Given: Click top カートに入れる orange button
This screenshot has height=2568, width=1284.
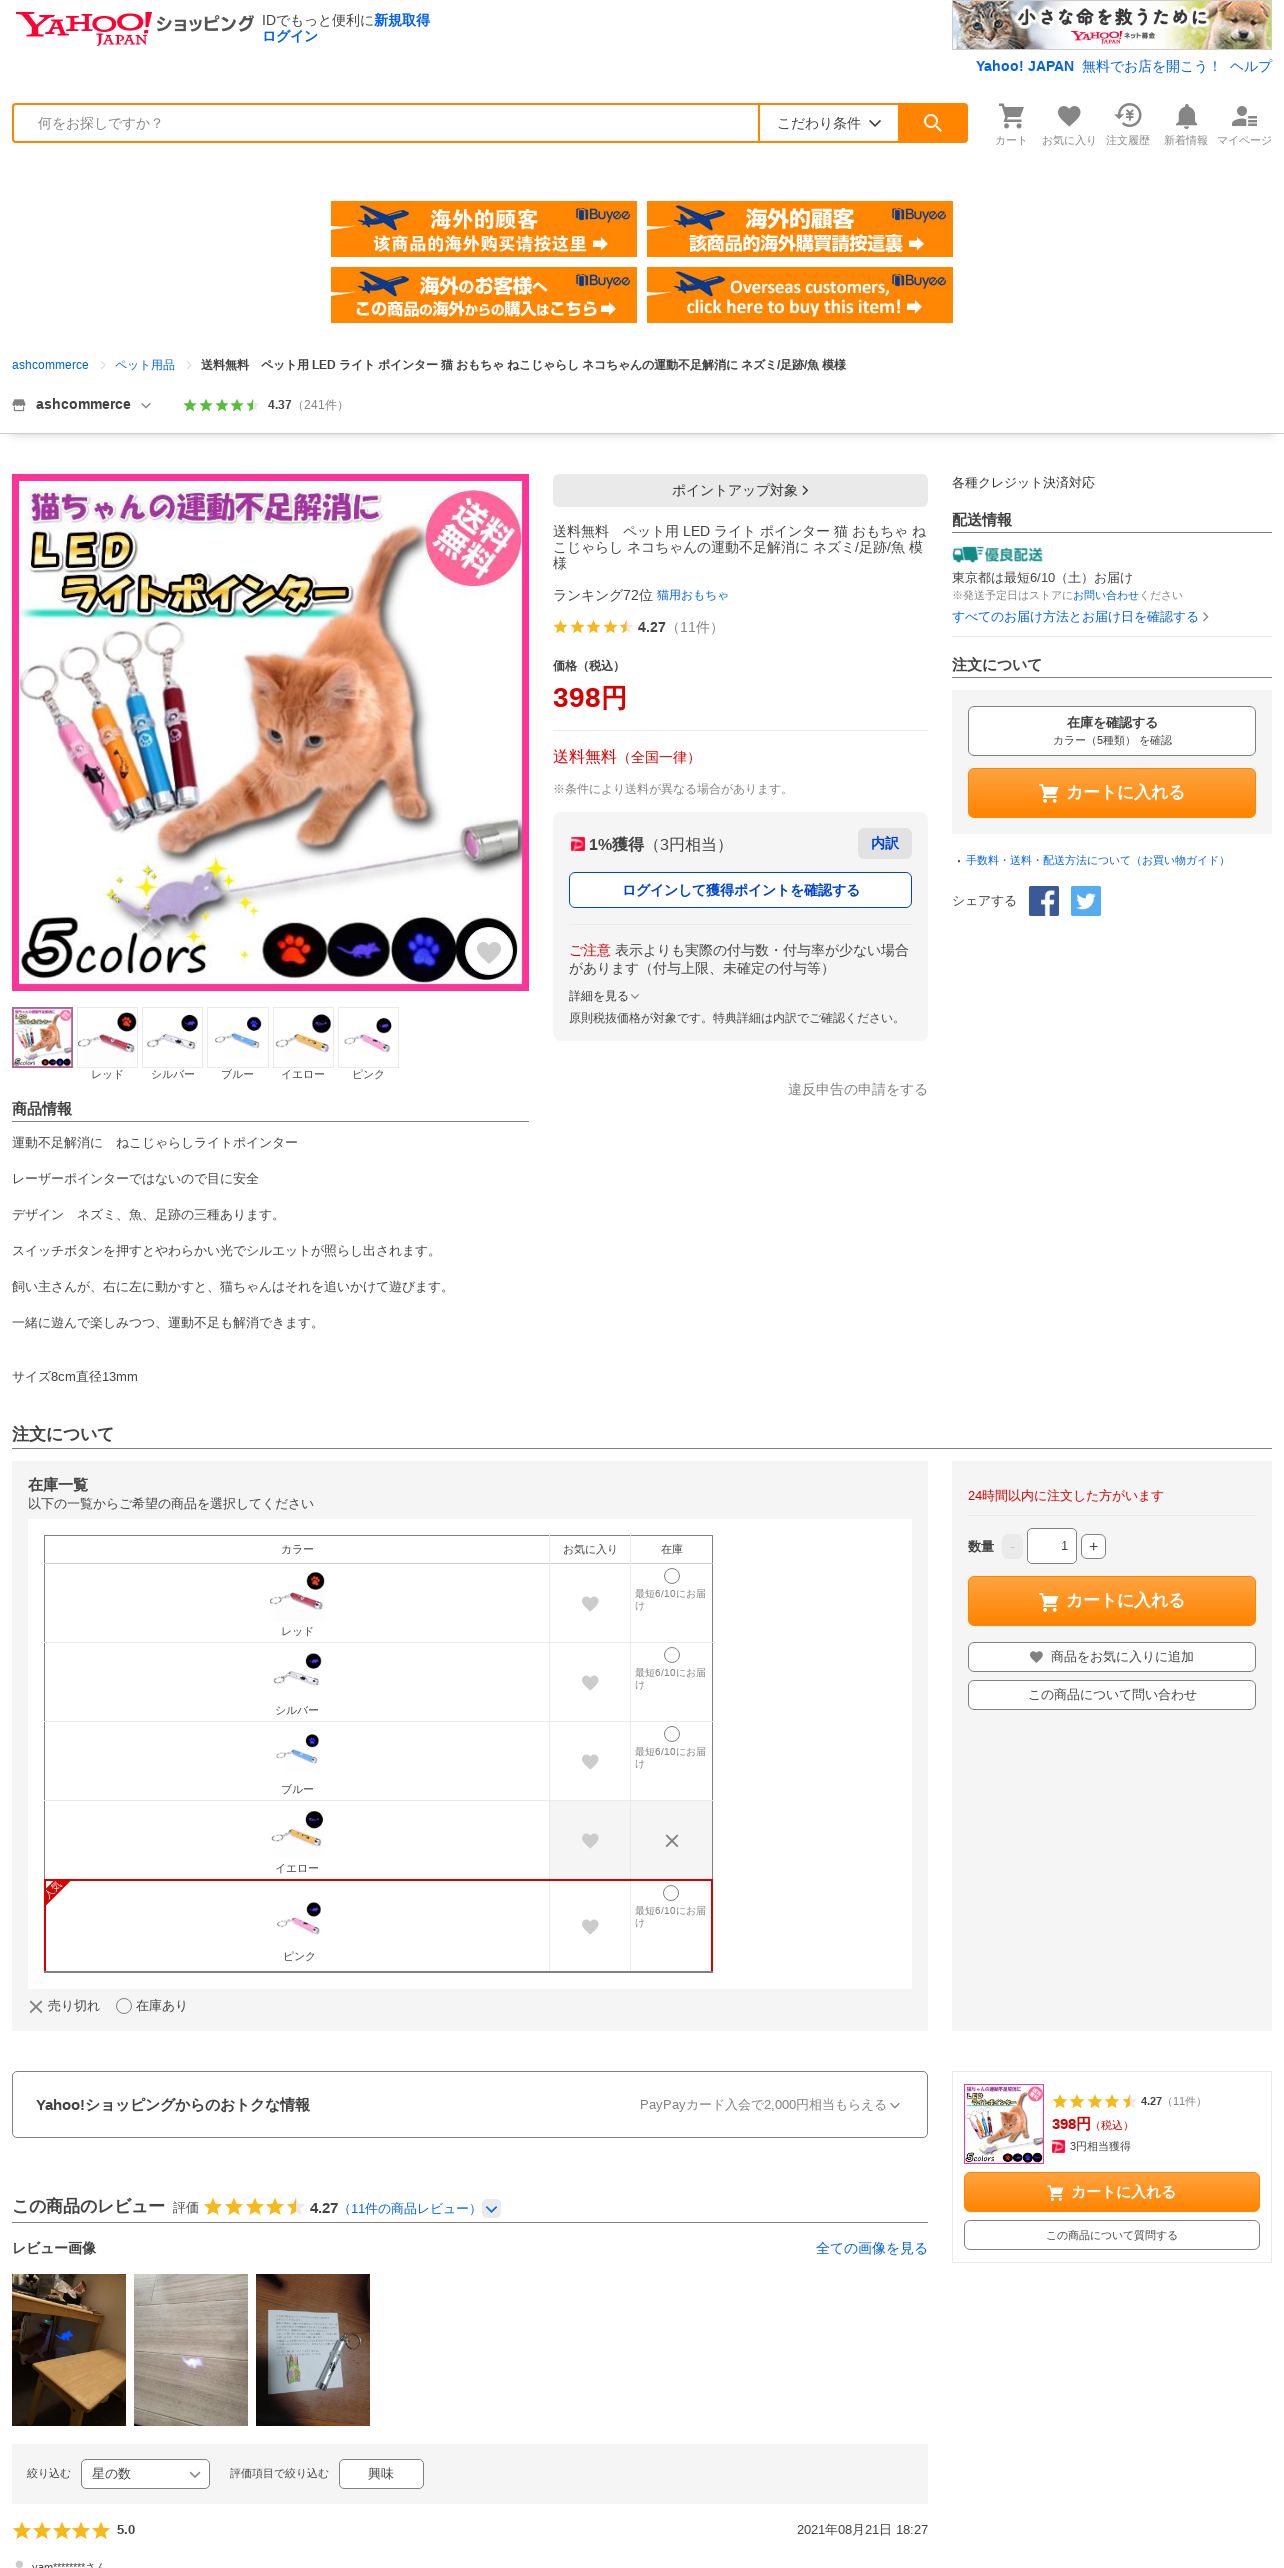Looking at the screenshot, I should pos(1112,793).
